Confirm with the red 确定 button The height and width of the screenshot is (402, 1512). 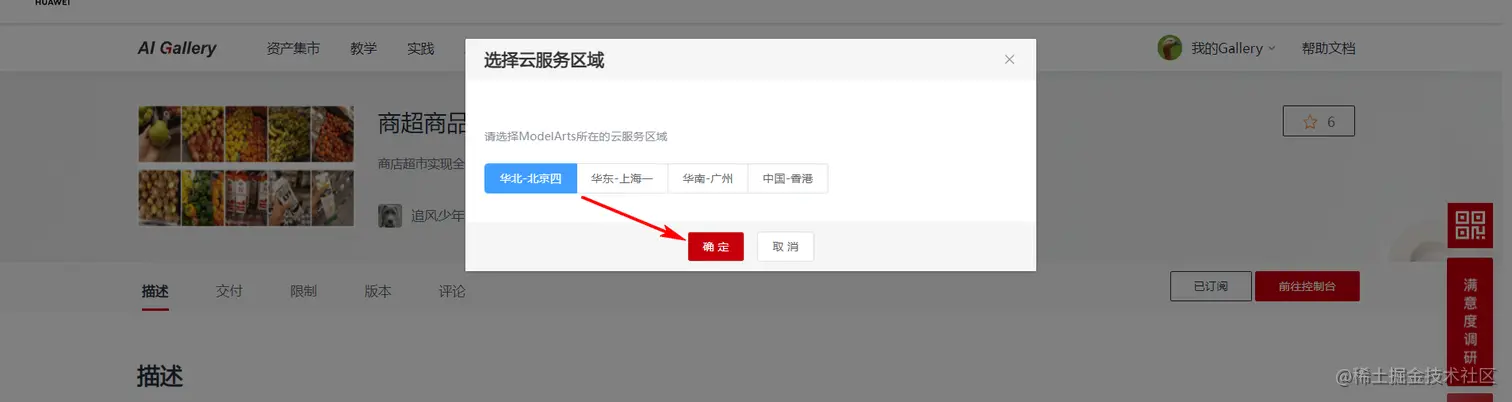click(x=716, y=246)
